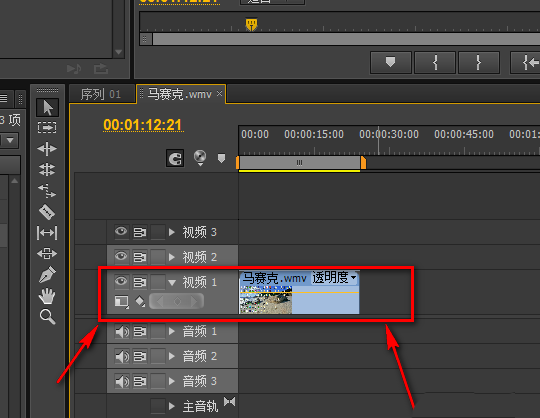The height and width of the screenshot is (418, 540).
Task: Go to previous keyframe on 视频 1
Action: point(160,302)
